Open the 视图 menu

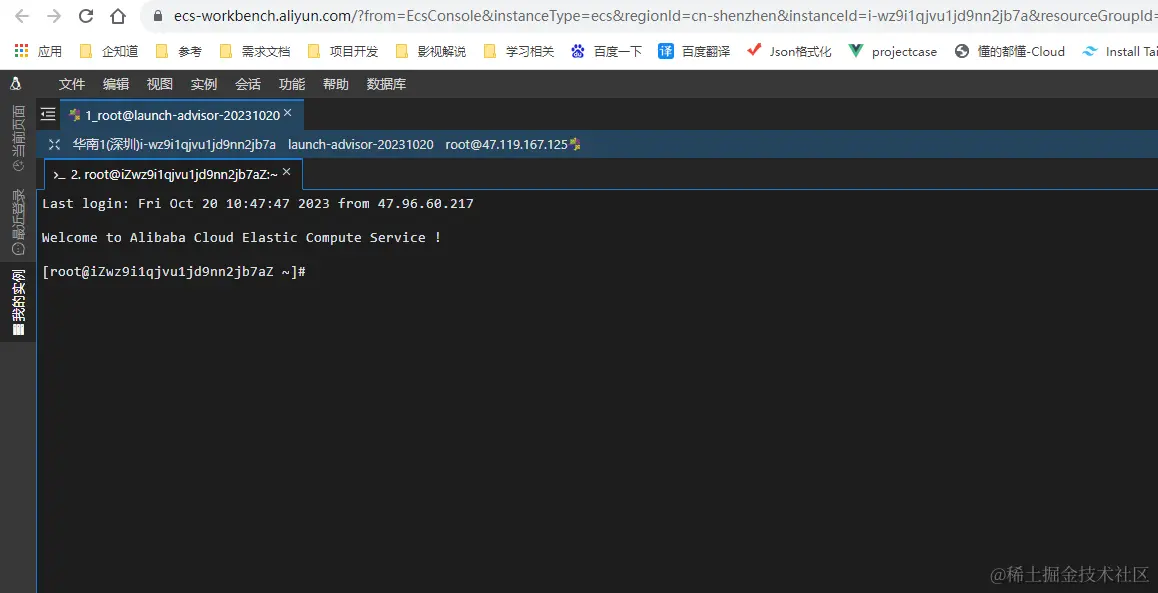(x=160, y=84)
